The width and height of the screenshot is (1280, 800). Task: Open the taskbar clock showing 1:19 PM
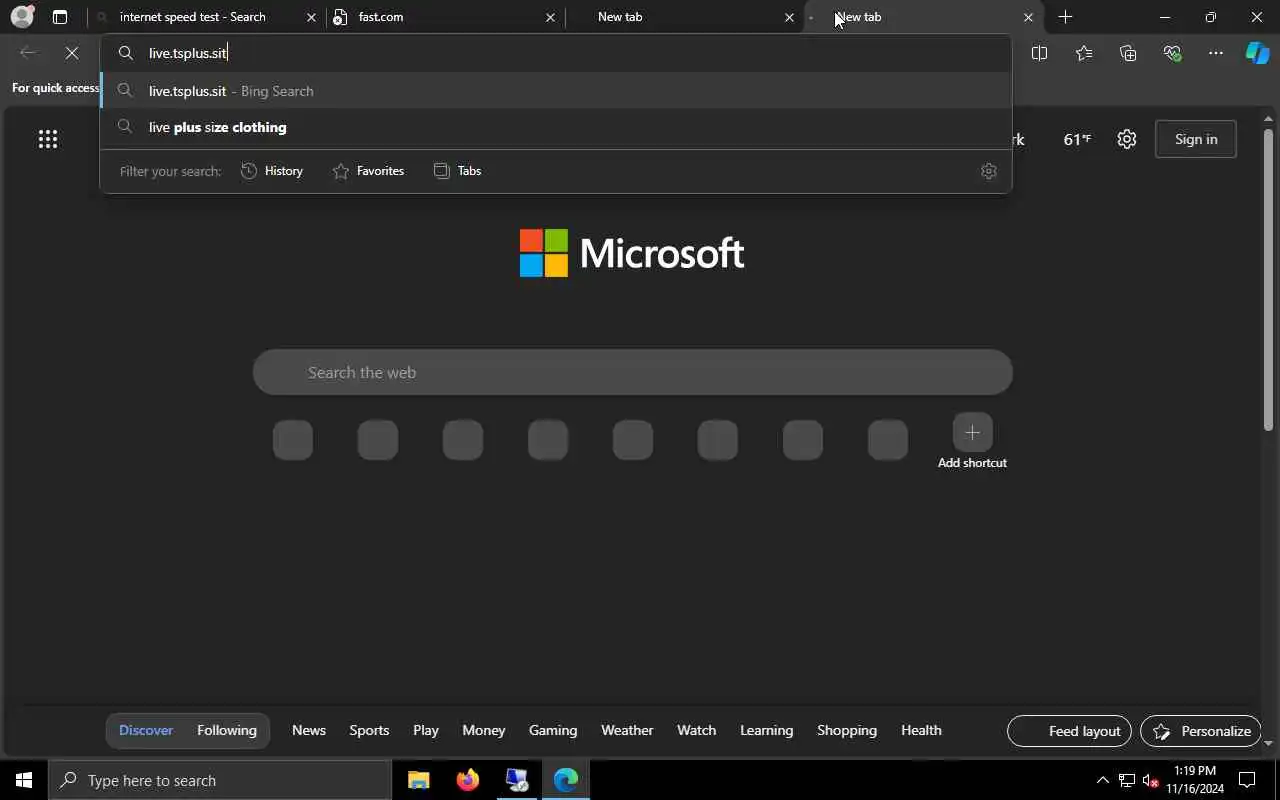(1195, 780)
